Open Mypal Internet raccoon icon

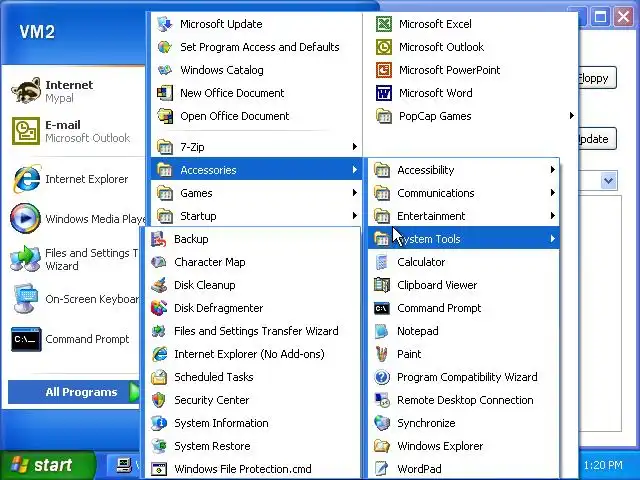26,91
